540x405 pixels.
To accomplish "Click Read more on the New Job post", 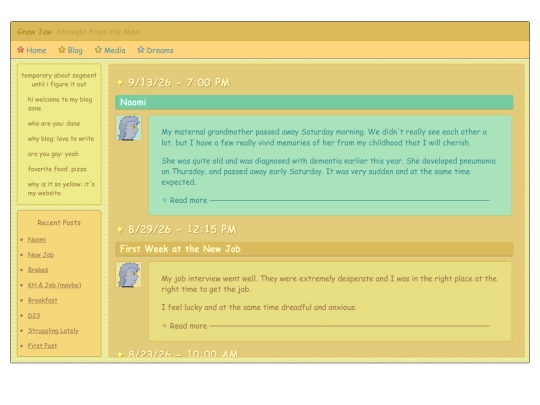I will pyautogui.click(x=188, y=326).
